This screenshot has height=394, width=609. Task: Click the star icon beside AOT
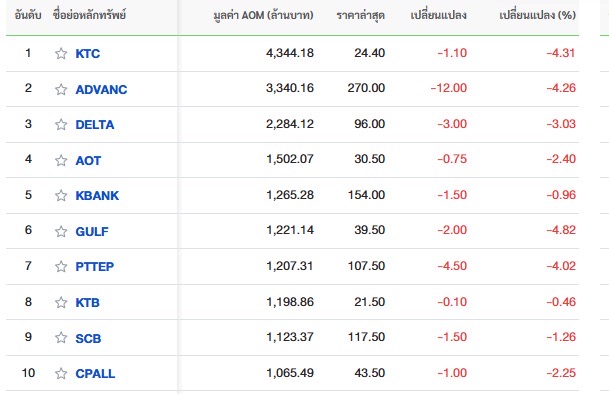[61, 160]
